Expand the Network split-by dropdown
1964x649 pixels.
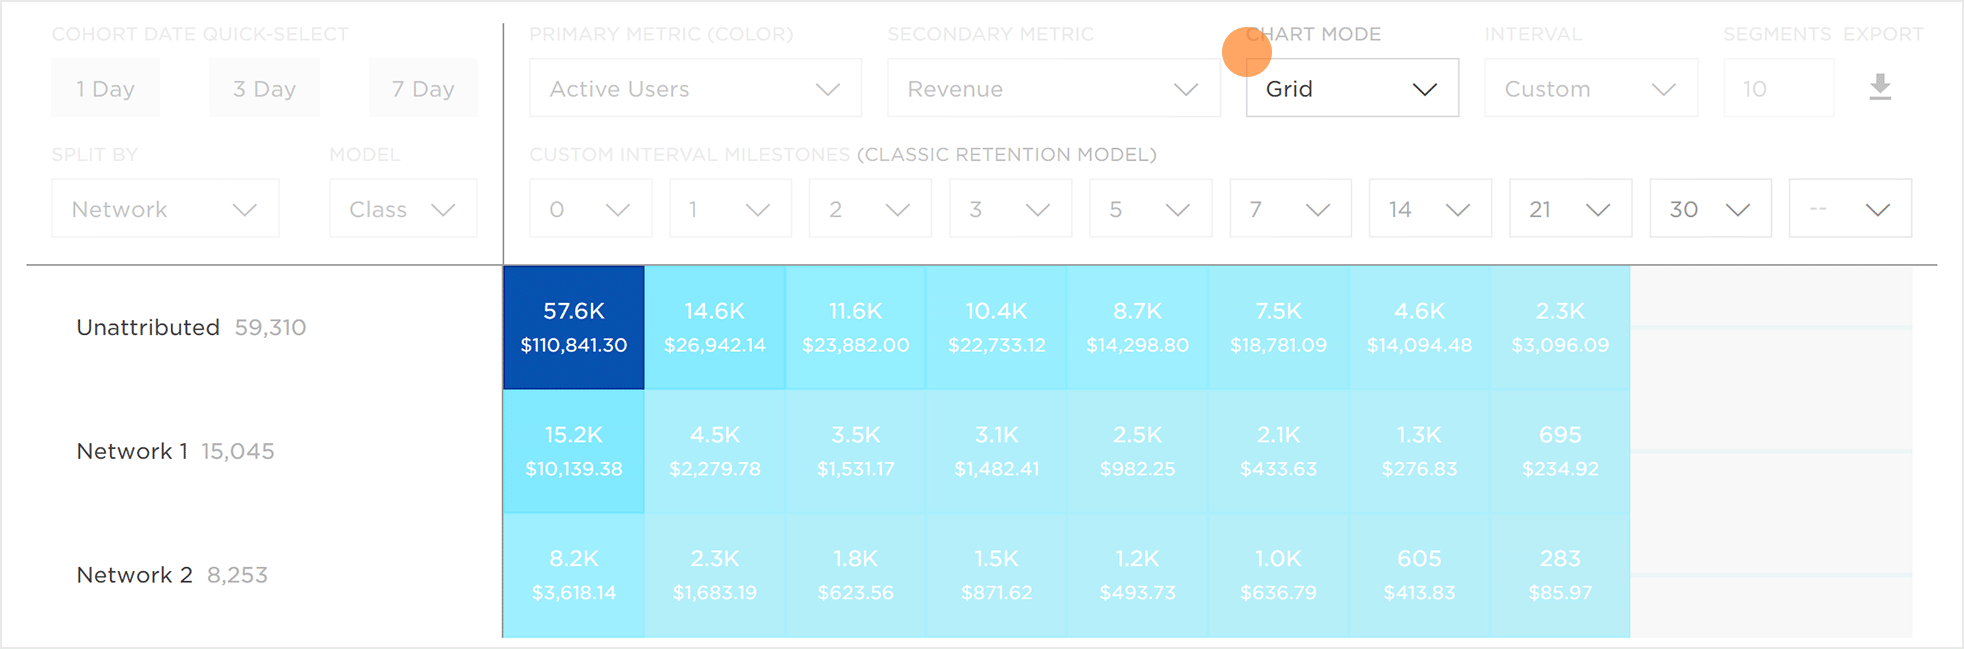165,209
